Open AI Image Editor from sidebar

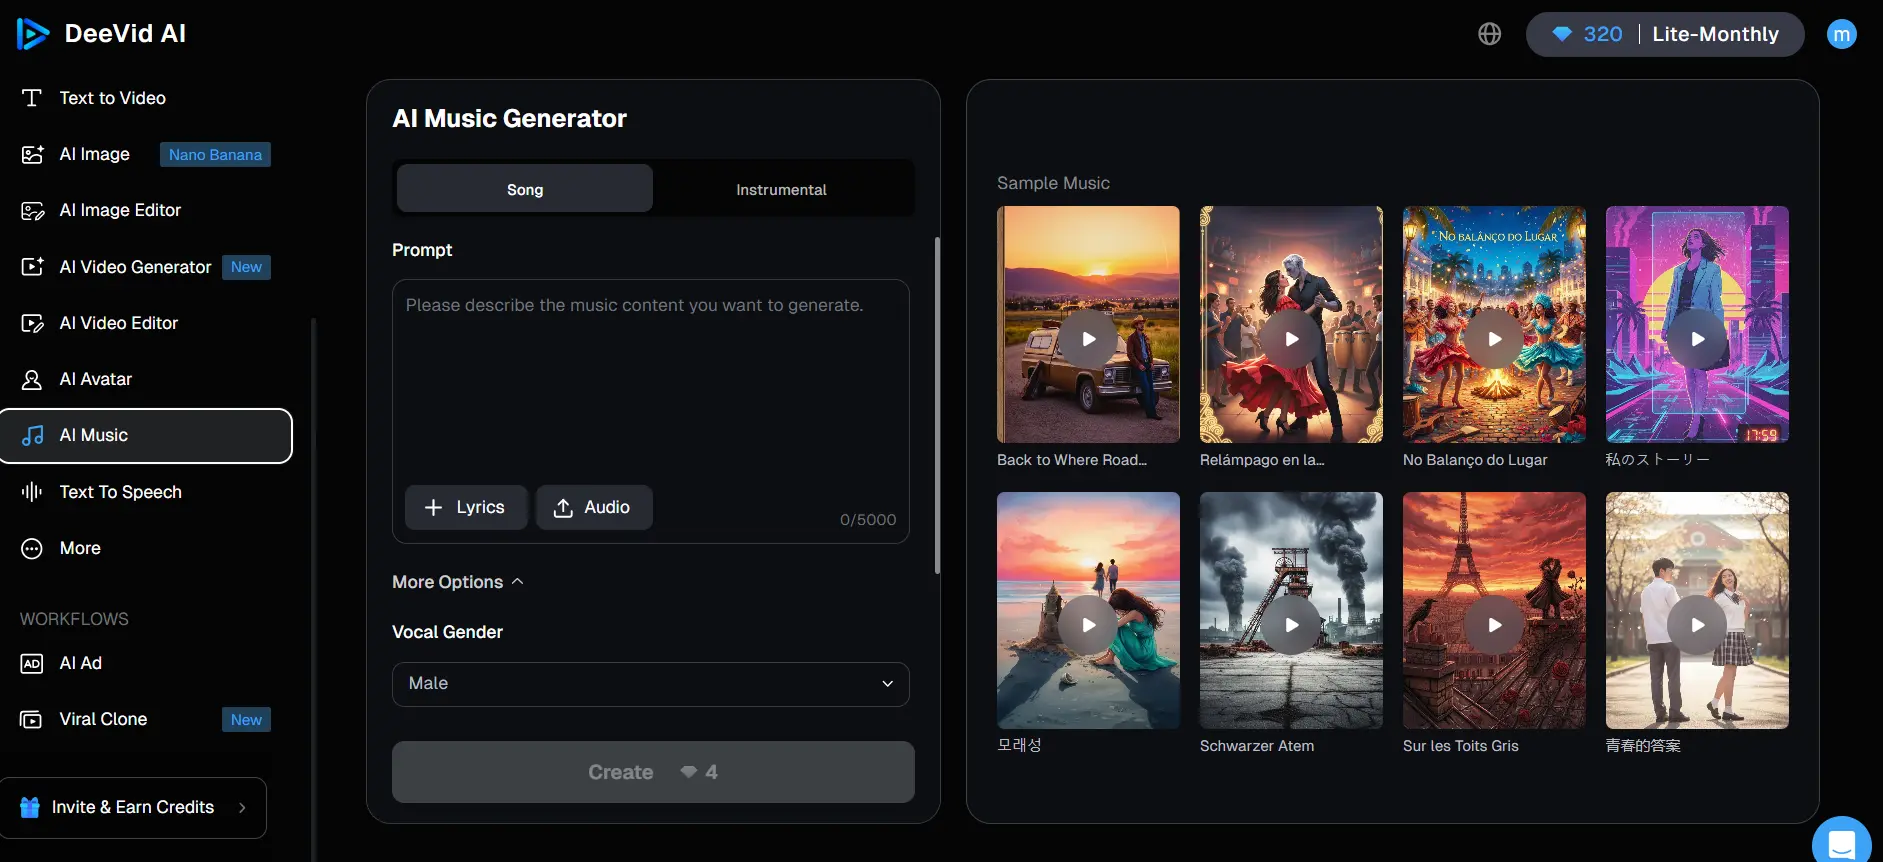click(x=120, y=210)
